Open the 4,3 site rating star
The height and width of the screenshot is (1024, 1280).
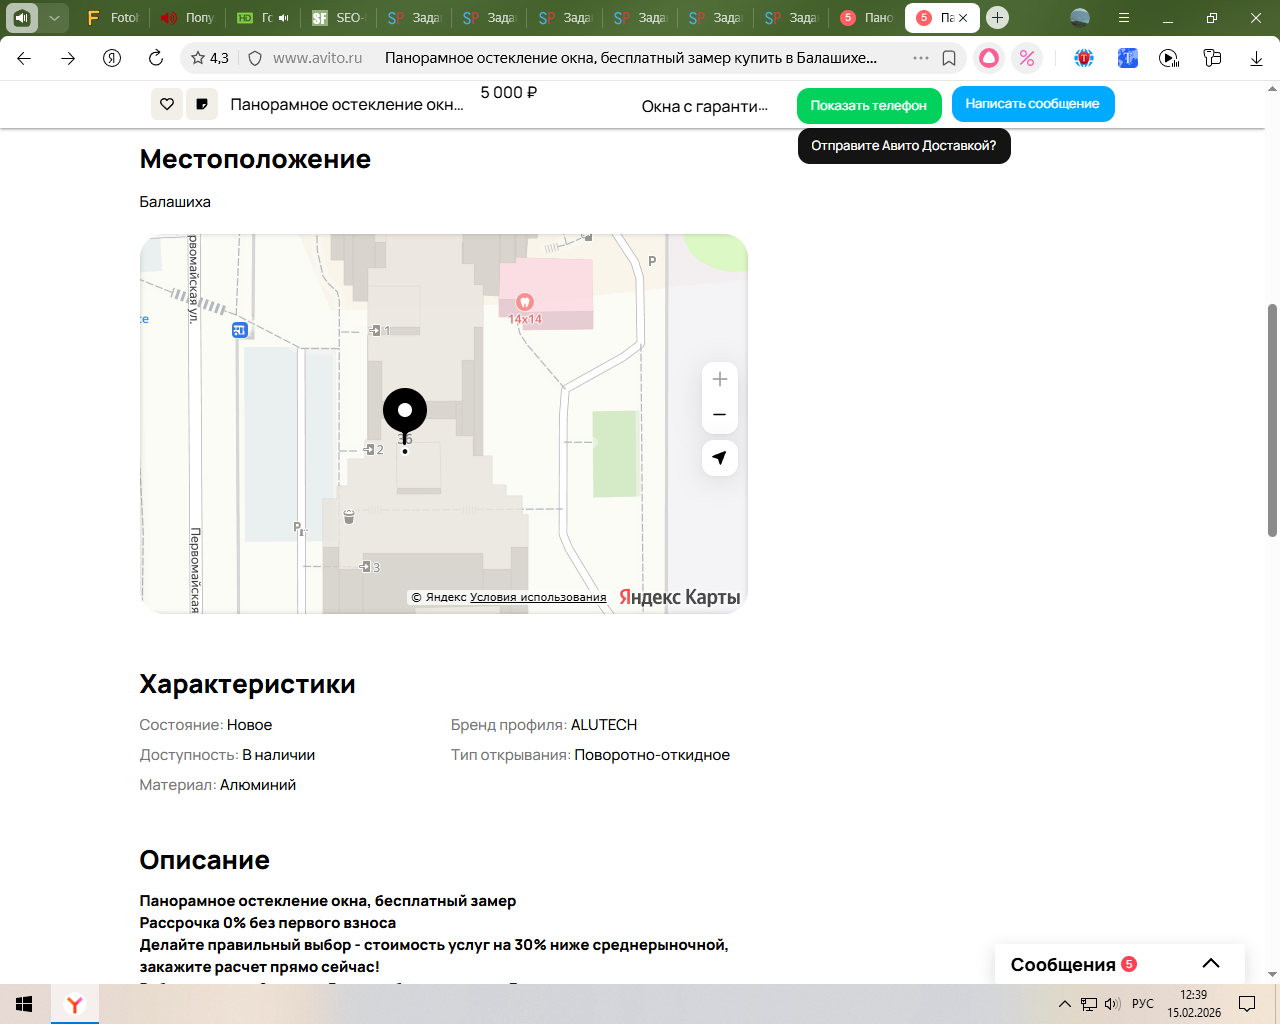point(210,58)
